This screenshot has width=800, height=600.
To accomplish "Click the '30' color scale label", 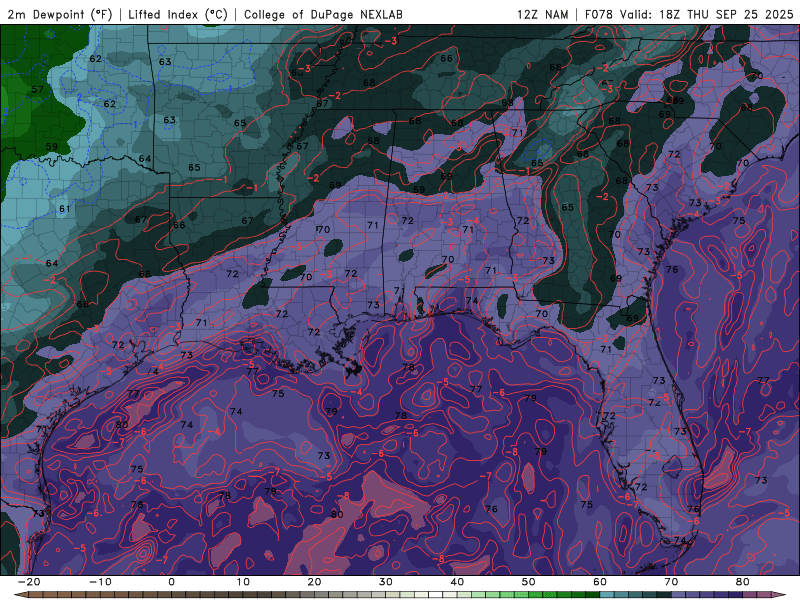I will click(x=386, y=582).
